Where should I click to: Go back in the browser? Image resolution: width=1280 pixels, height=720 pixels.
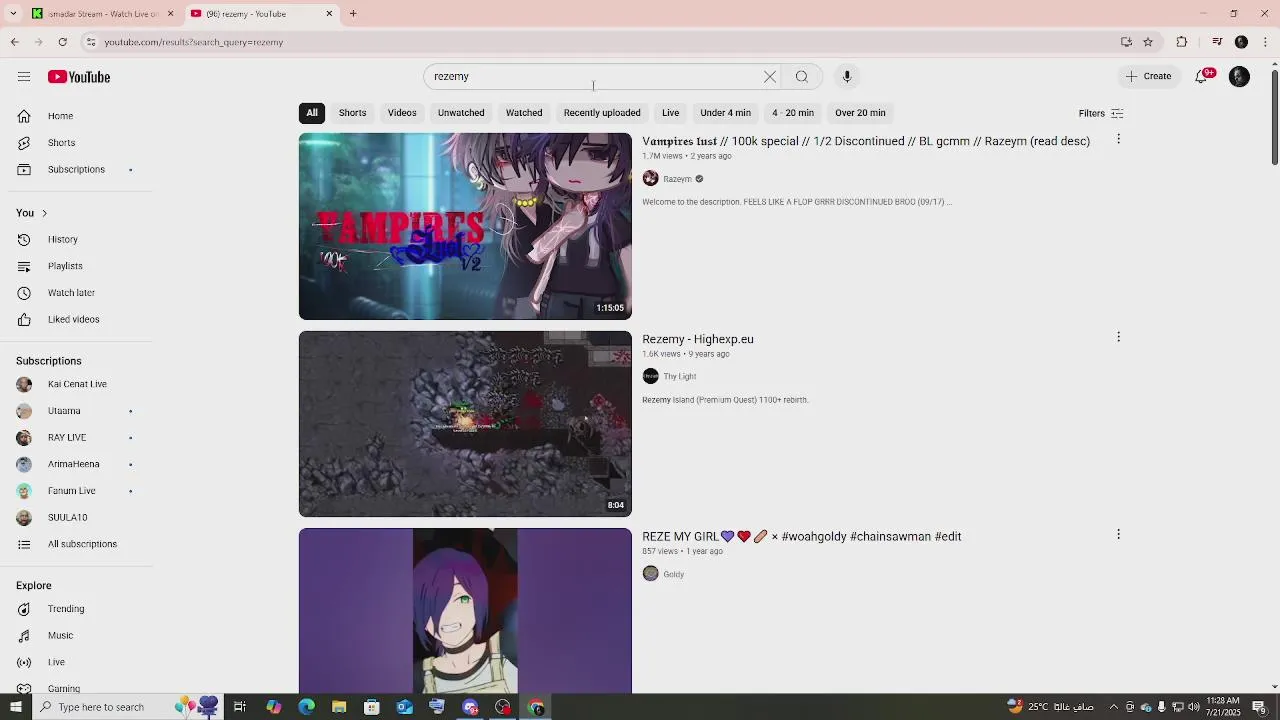point(14,42)
